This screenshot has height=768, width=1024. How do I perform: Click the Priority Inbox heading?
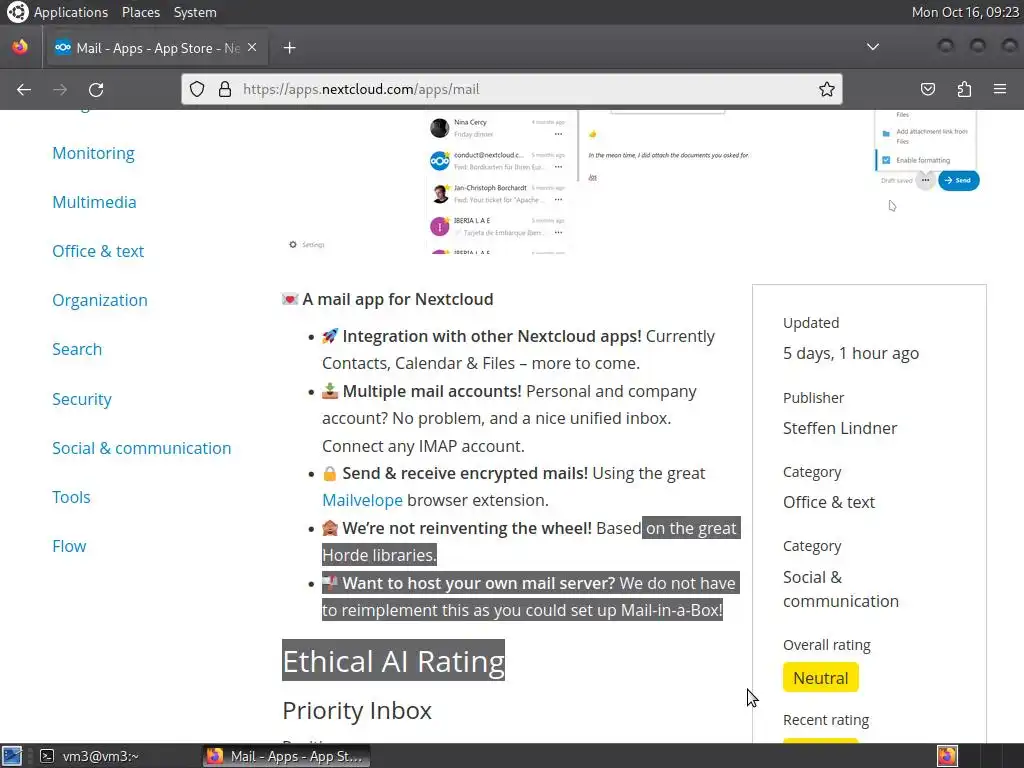pyautogui.click(x=357, y=711)
